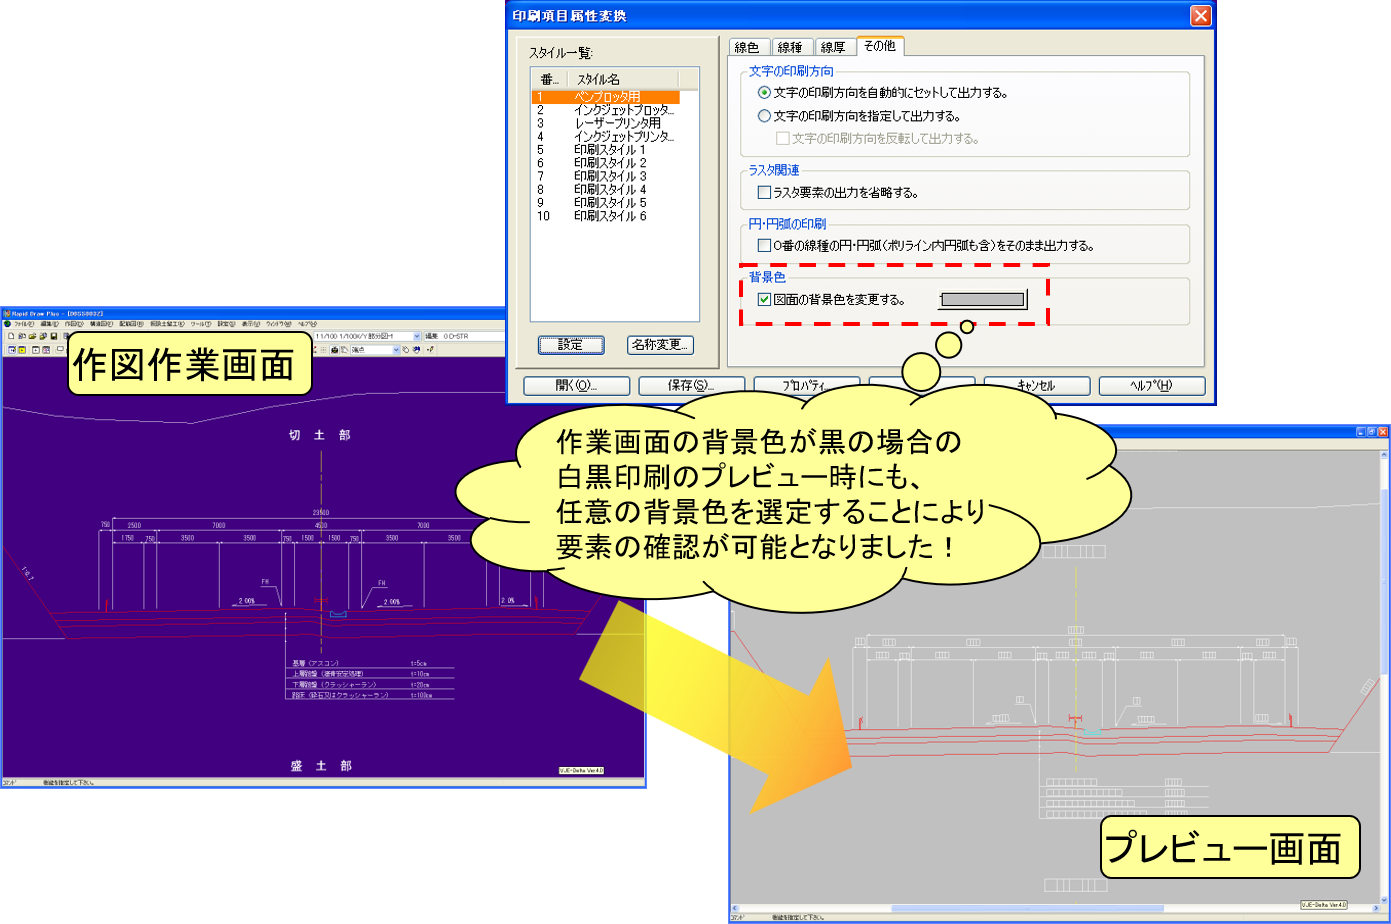This screenshot has width=1391, height=924.
Task: Close the 印刷項目属性変換 dialog
Action: click(1200, 16)
